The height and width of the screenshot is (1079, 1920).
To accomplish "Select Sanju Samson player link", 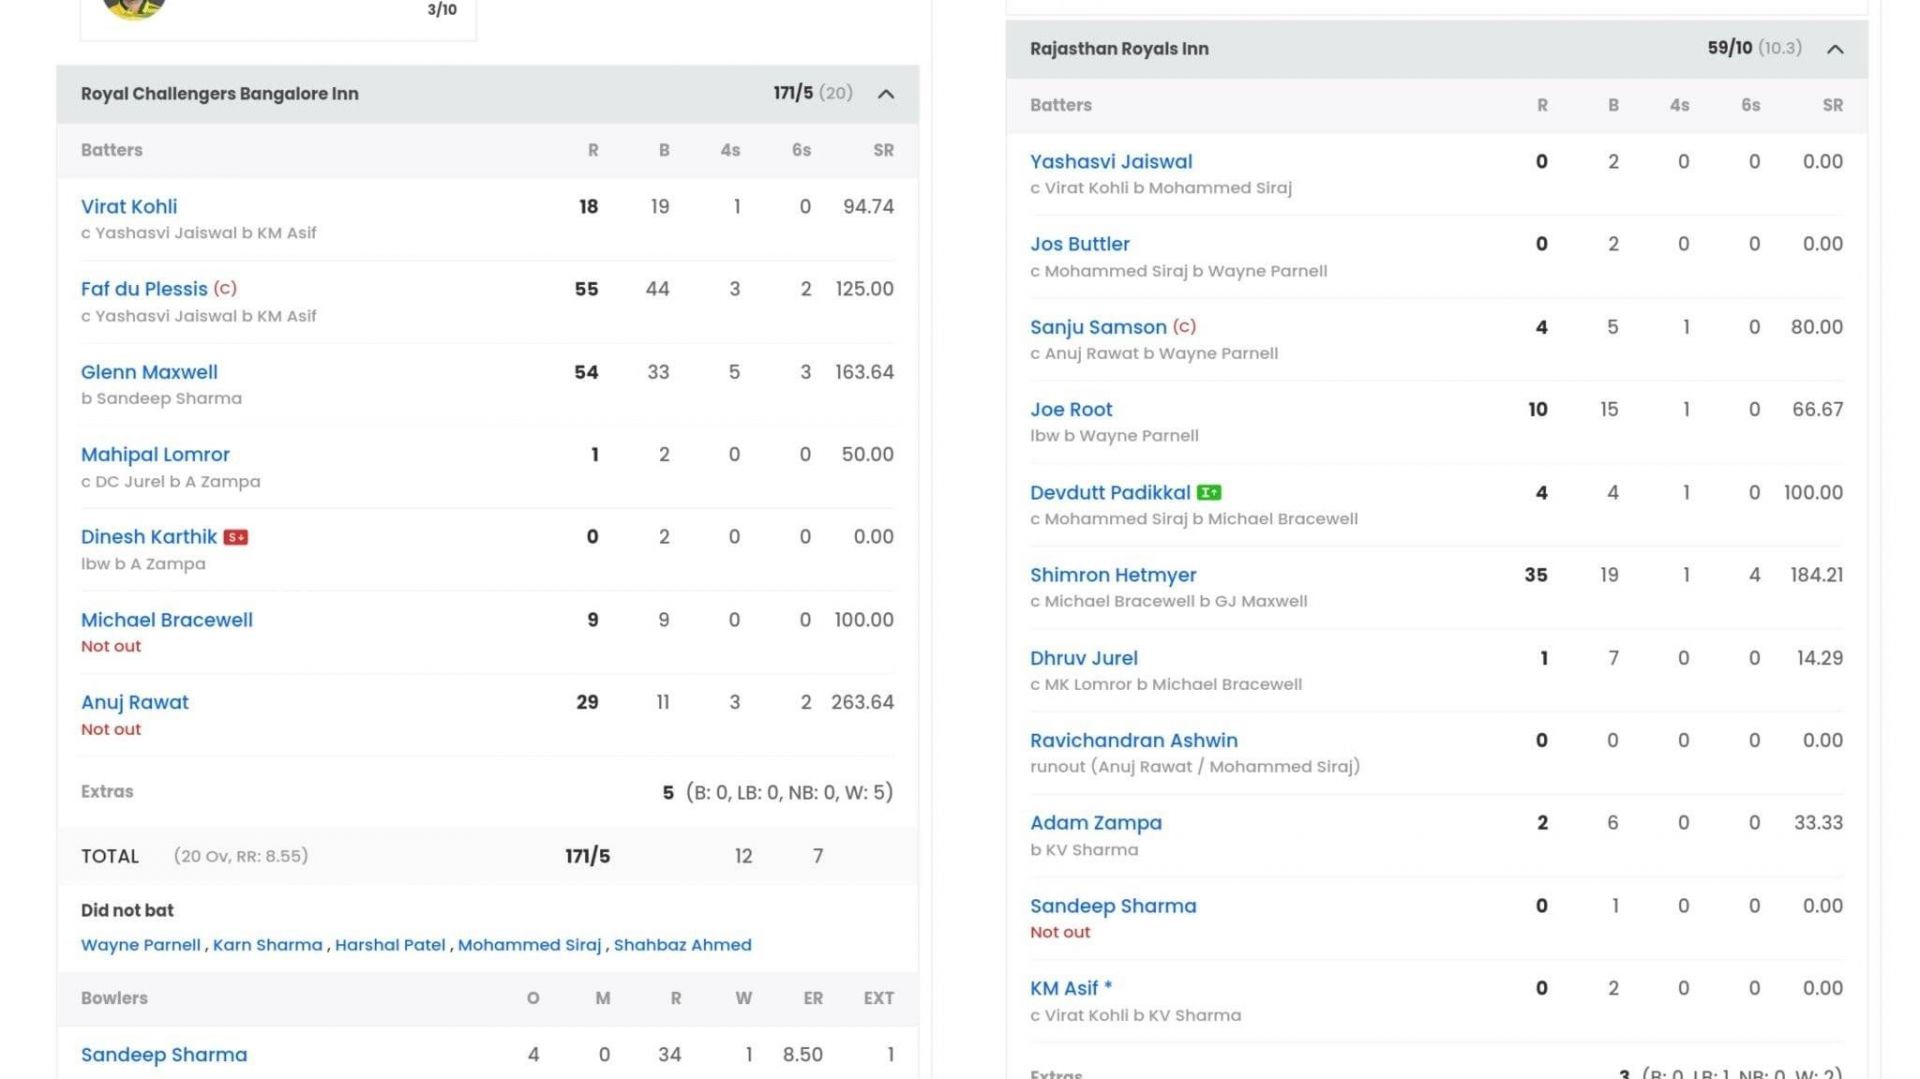I will pos(1098,327).
